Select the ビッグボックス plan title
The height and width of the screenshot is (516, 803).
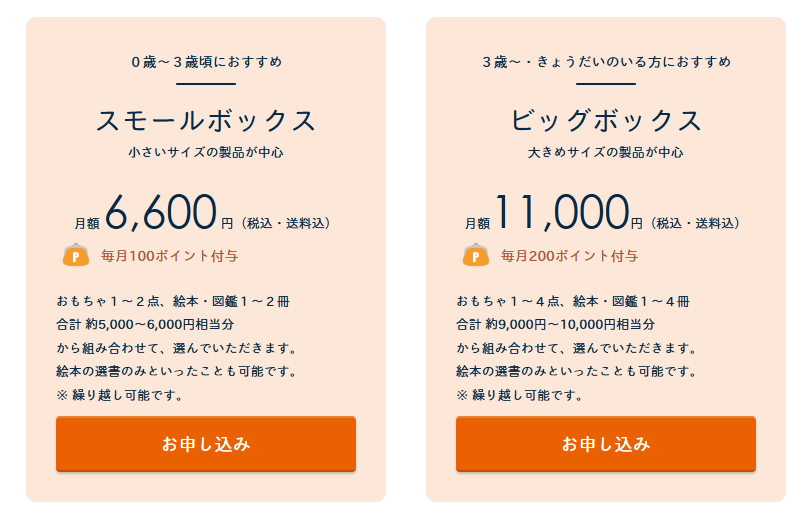[x=606, y=121]
